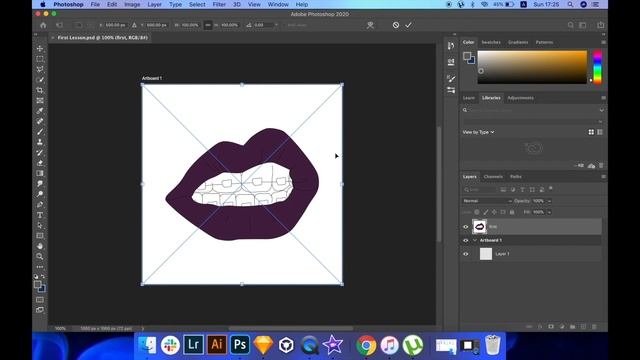
Task: Toggle maintain aspect ratio link
Action: (208, 25)
